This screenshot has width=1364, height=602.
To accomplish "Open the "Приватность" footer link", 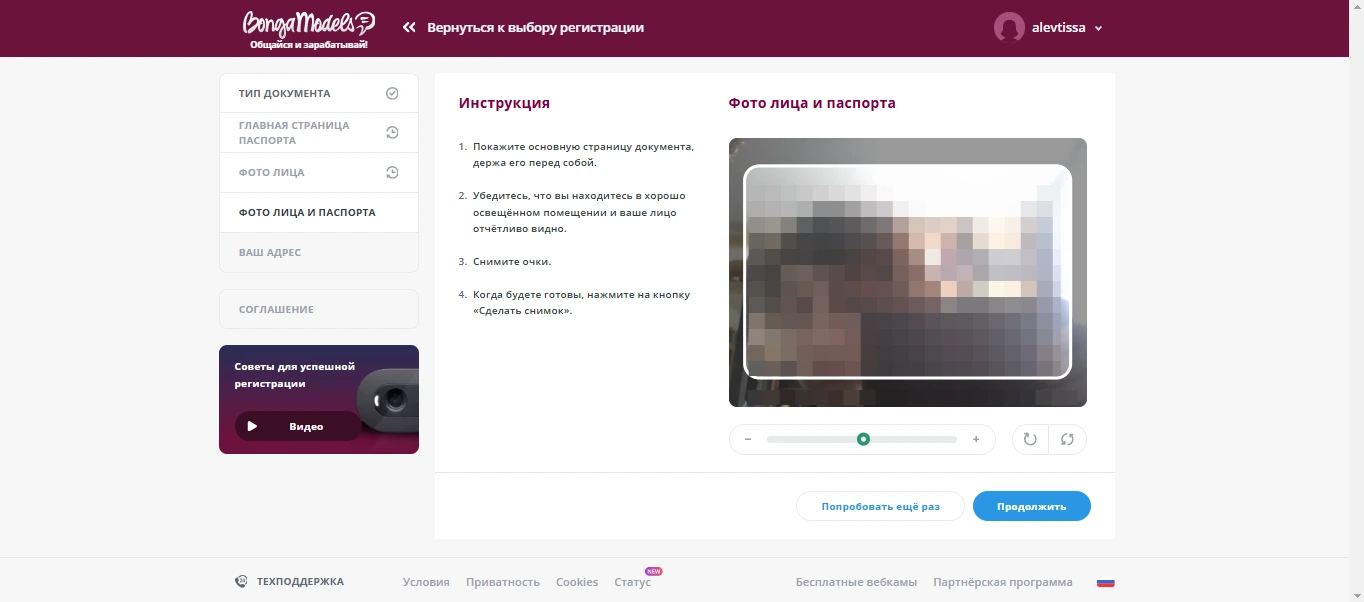I will click(502, 582).
